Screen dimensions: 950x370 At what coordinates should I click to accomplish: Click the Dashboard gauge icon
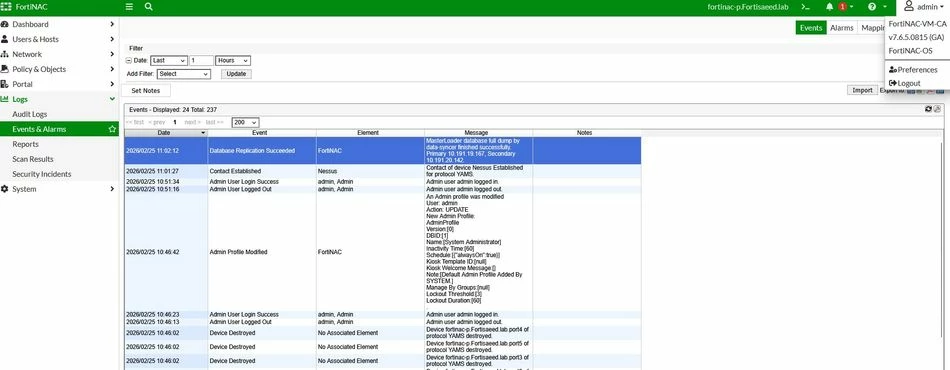(x=5, y=24)
